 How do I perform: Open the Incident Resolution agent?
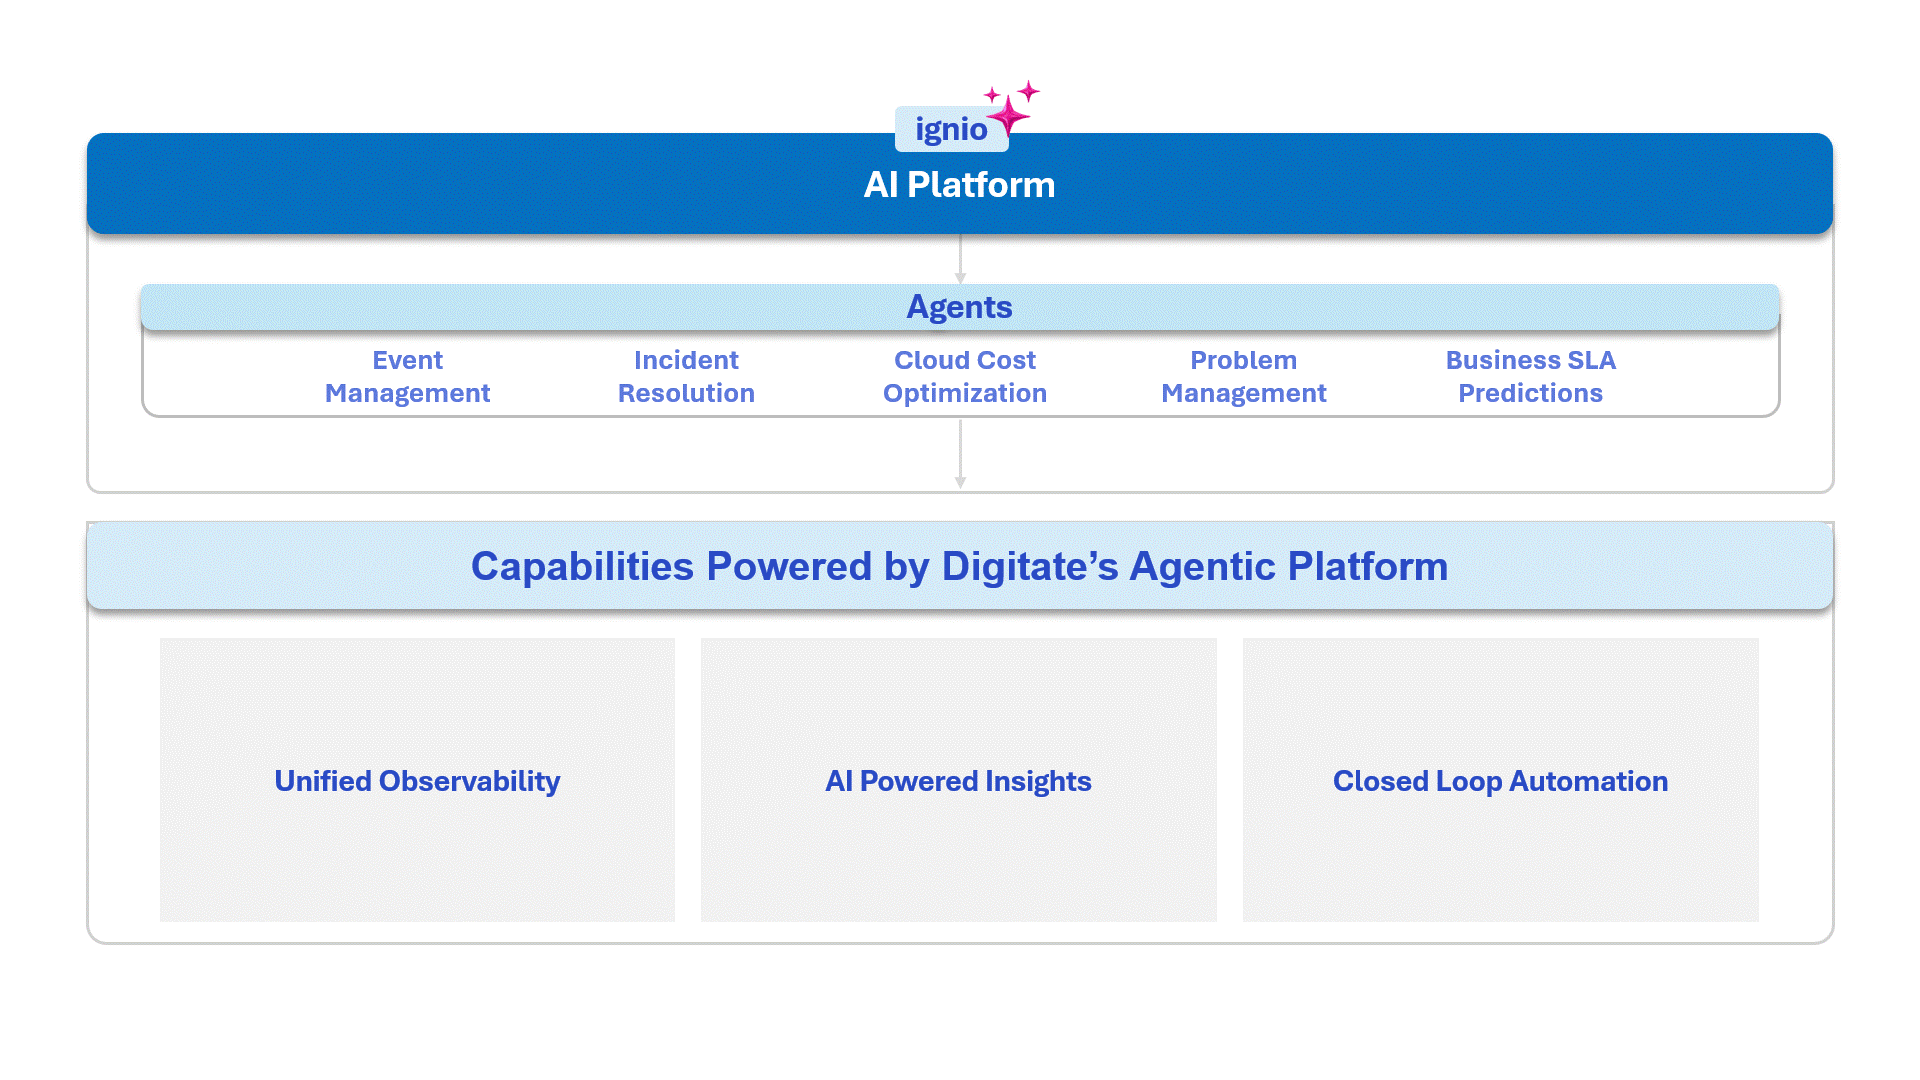tap(686, 376)
